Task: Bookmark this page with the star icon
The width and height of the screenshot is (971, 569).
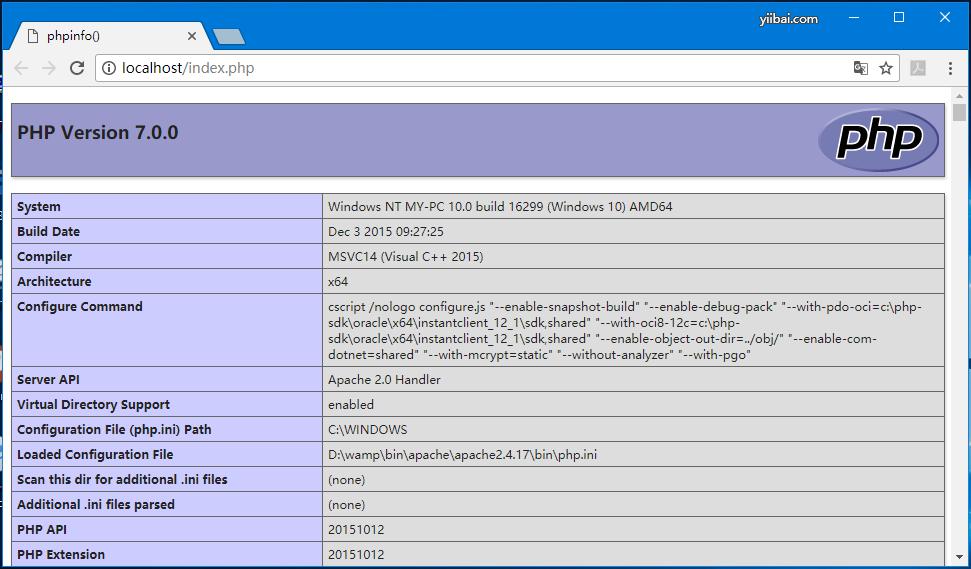Action: (x=885, y=68)
